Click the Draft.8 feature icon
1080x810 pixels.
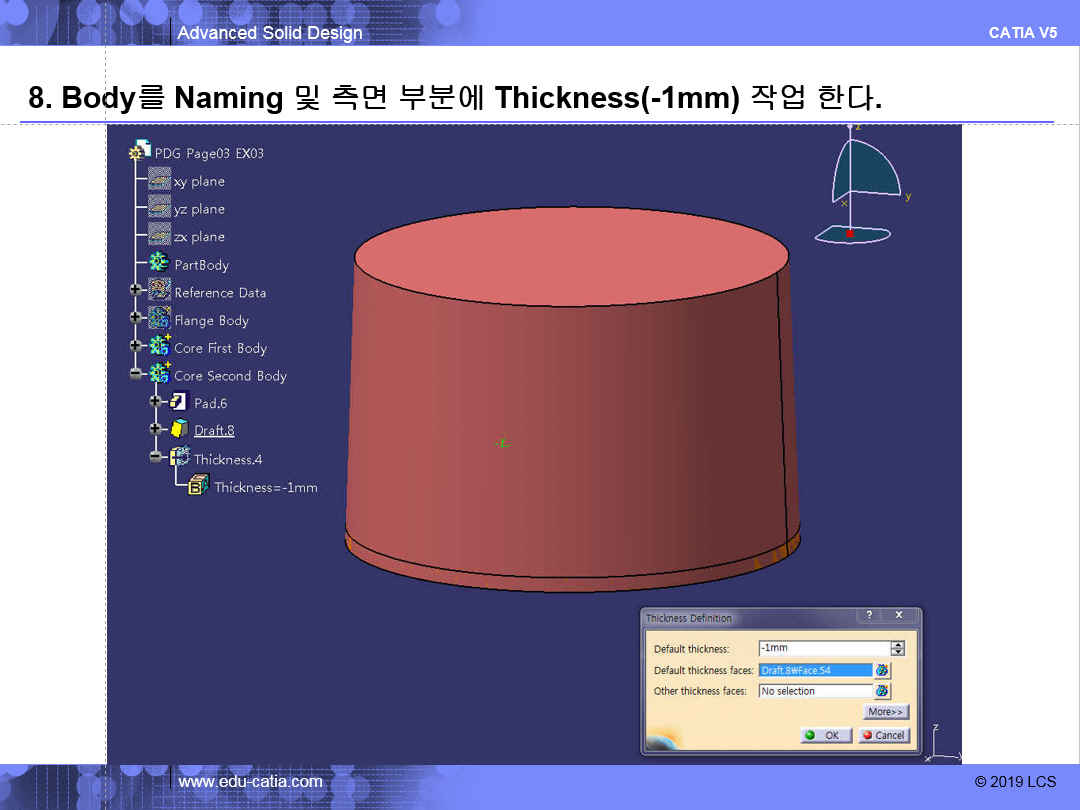179,429
